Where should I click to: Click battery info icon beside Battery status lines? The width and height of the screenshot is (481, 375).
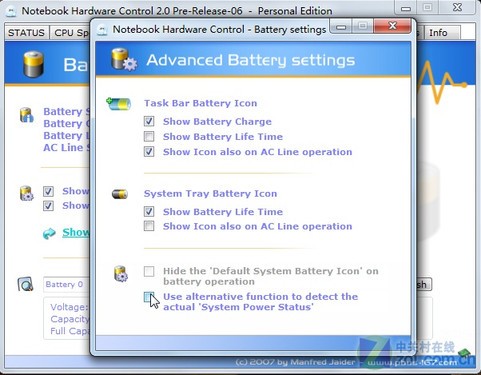[x=27, y=115]
